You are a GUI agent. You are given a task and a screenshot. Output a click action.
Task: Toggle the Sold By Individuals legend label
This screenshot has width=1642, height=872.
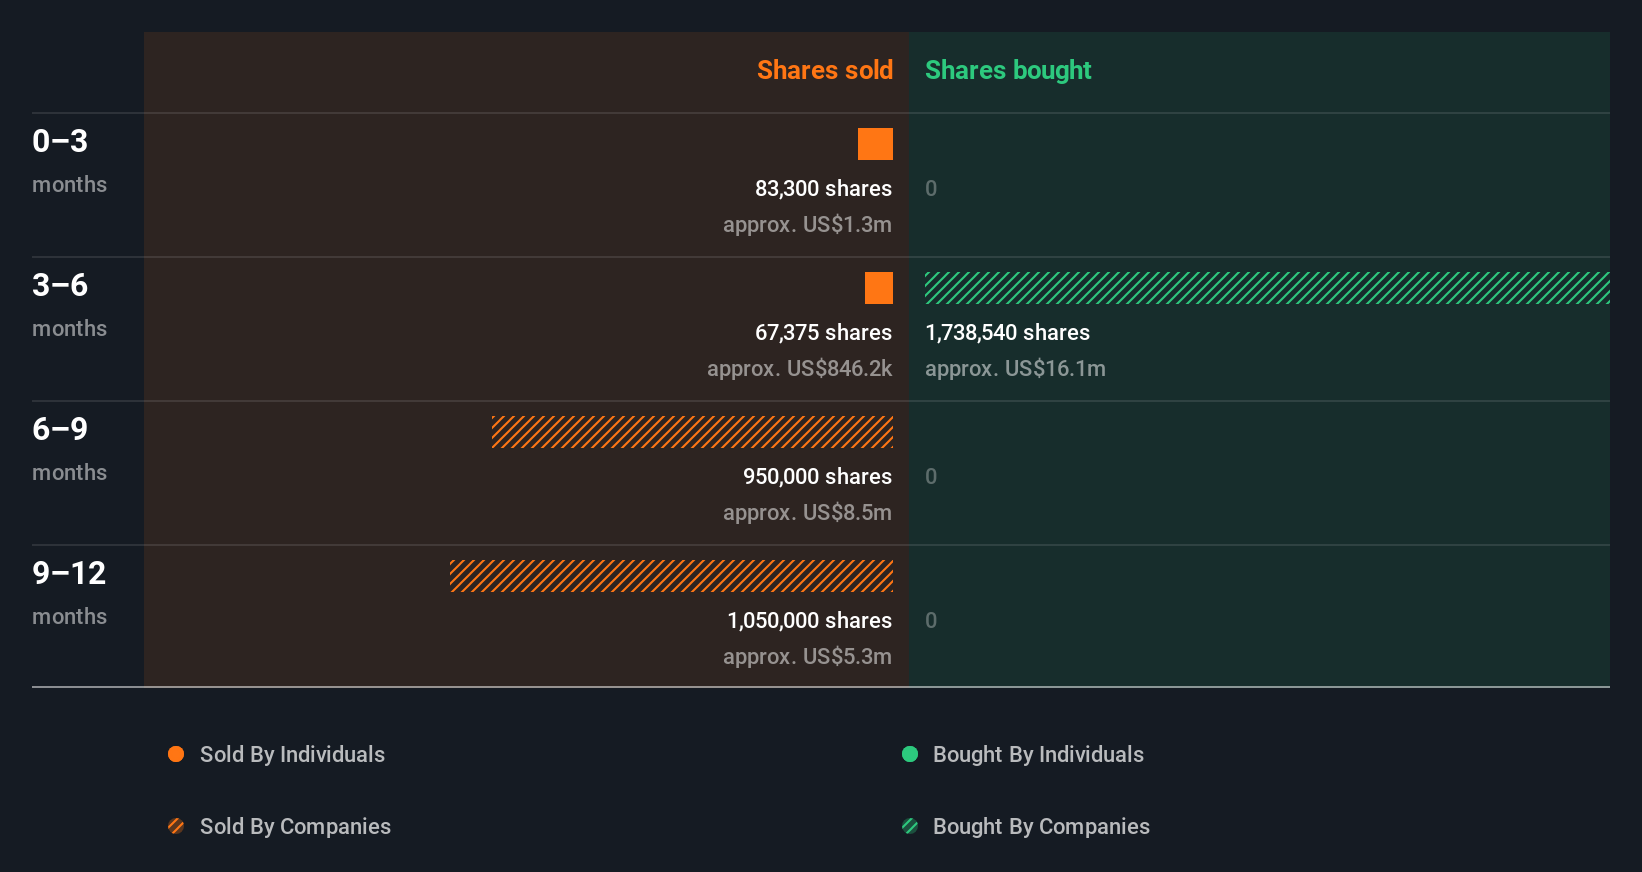(292, 754)
